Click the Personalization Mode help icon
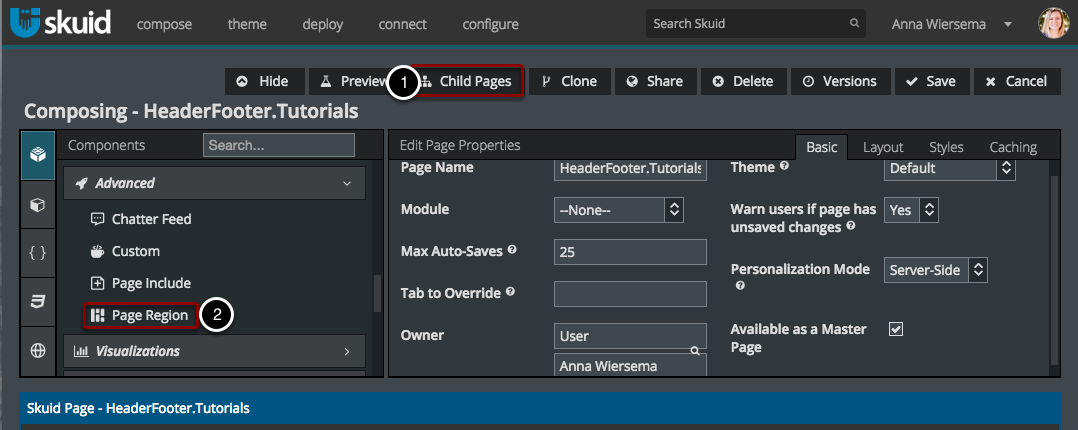 (x=740, y=286)
